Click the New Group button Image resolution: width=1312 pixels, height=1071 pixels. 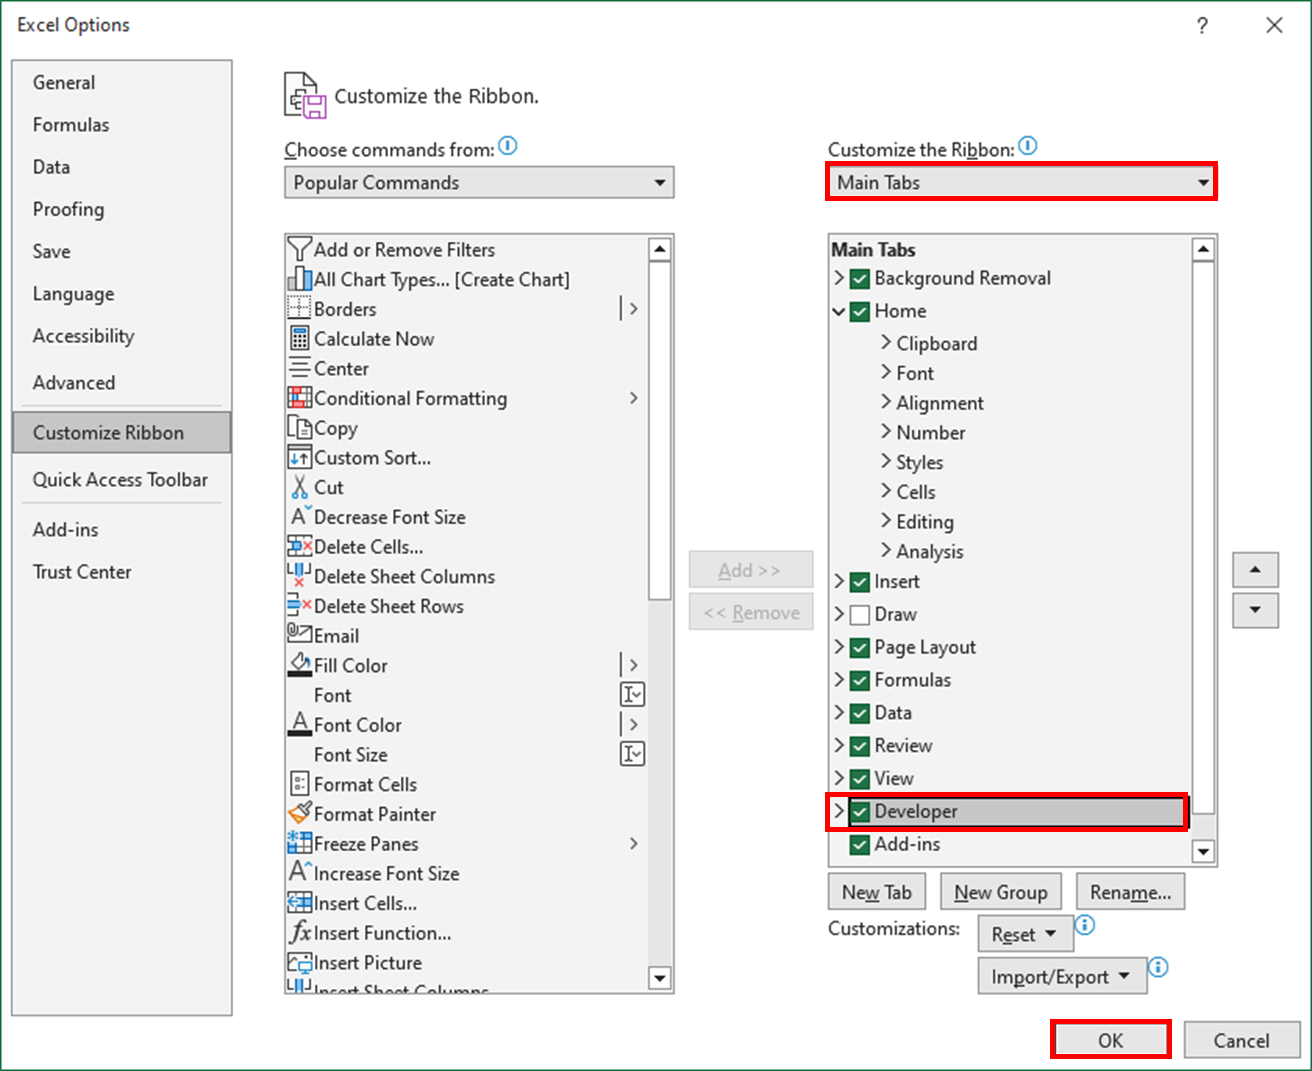pos(1000,892)
